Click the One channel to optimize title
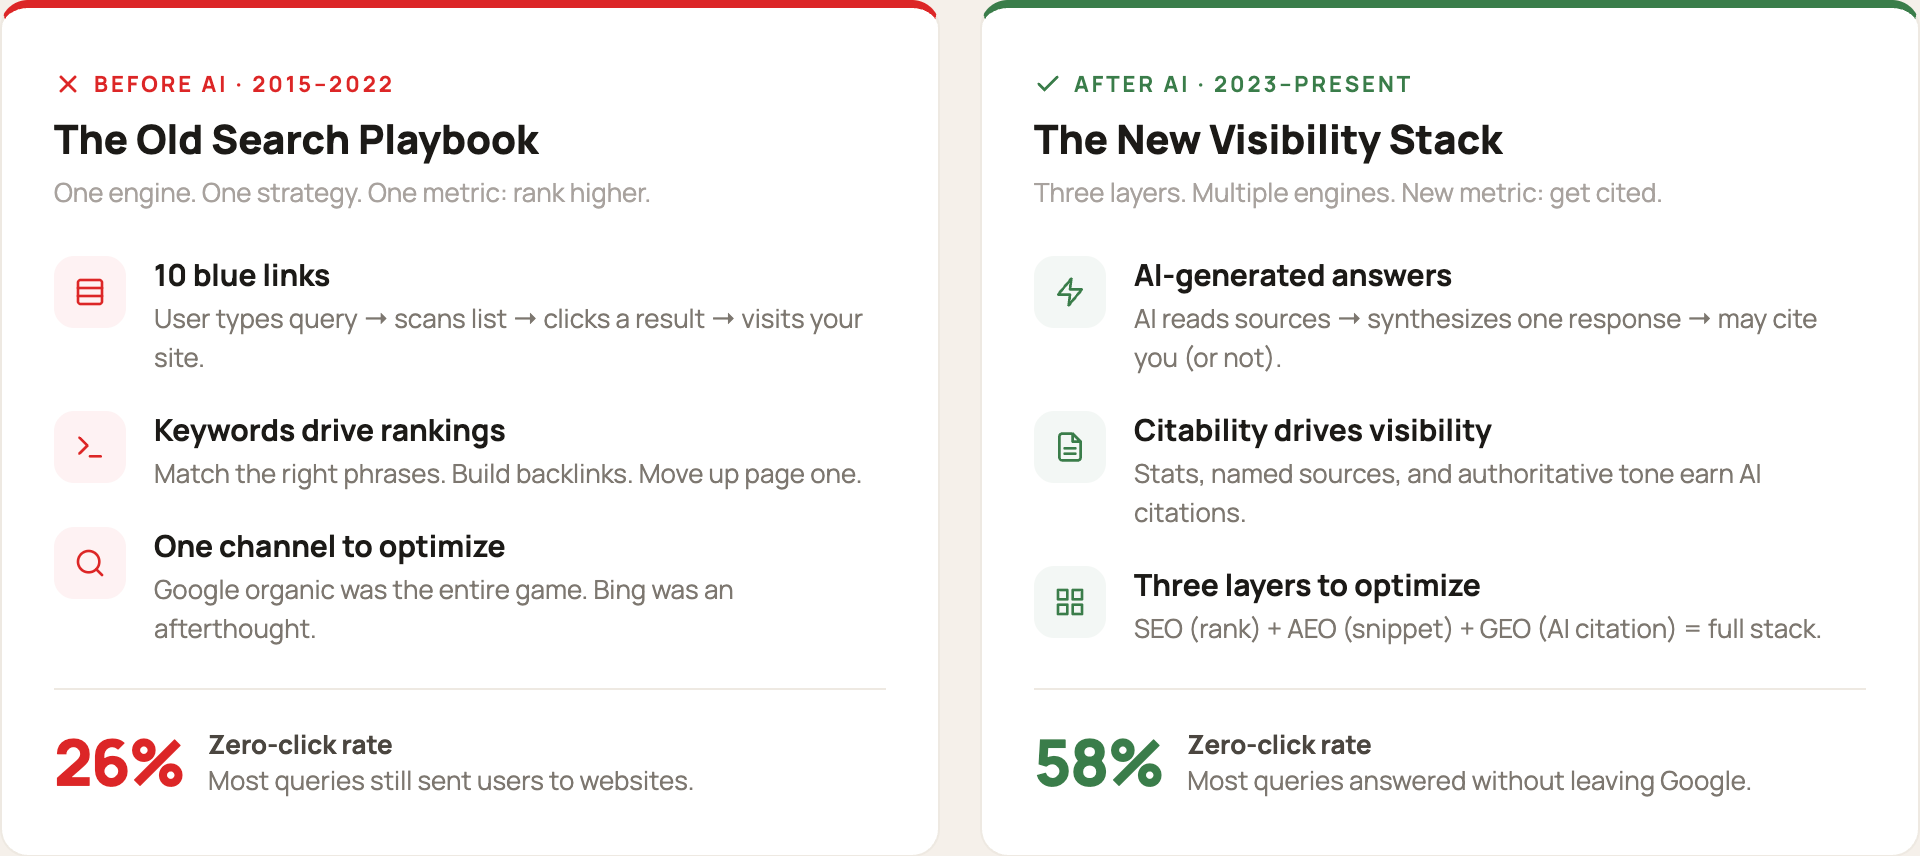 329,547
